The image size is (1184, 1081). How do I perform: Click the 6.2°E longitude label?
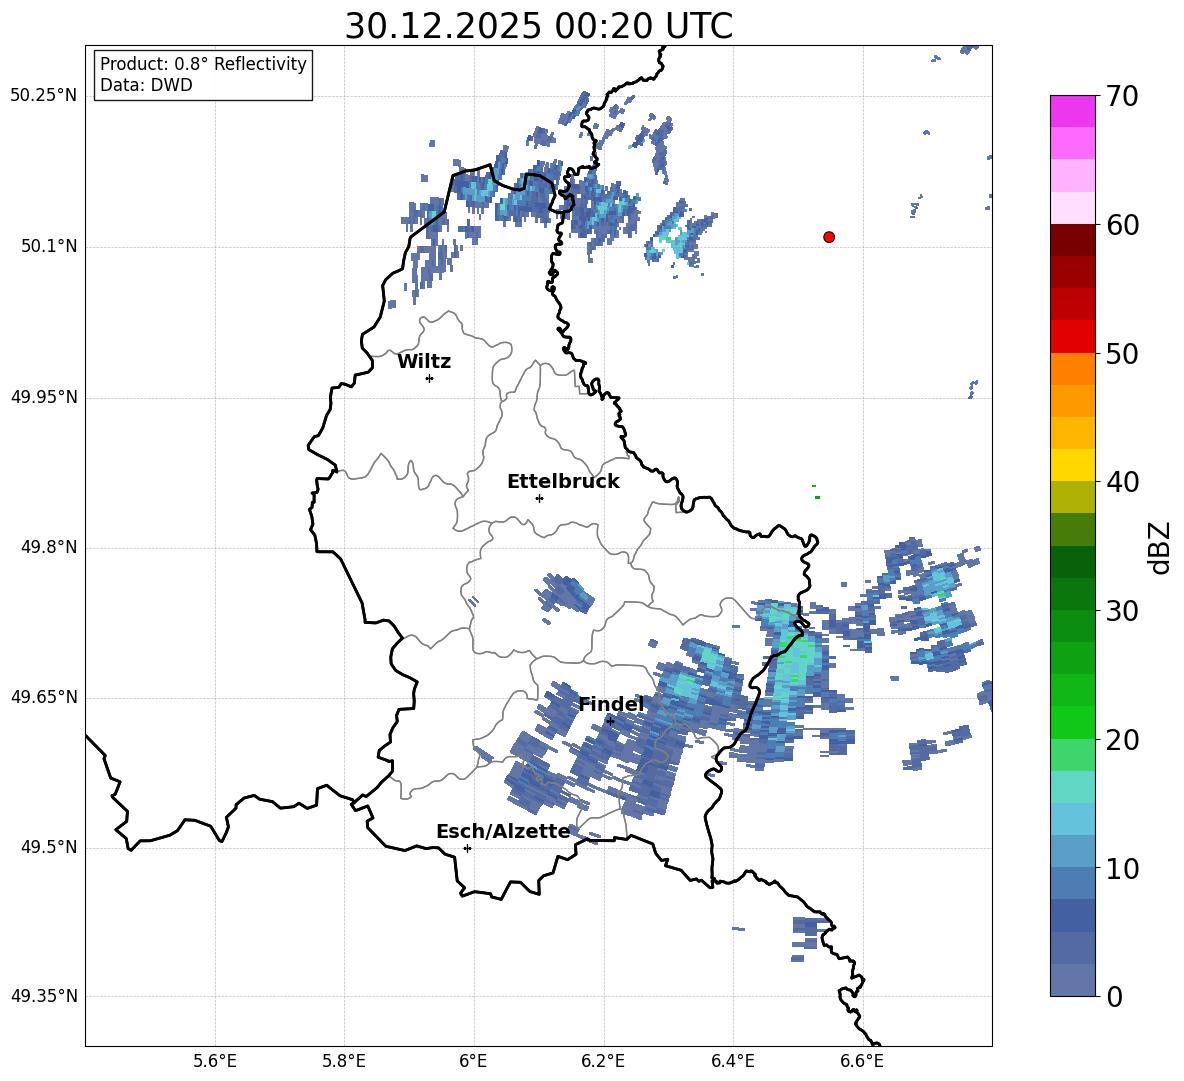pos(603,1061)
